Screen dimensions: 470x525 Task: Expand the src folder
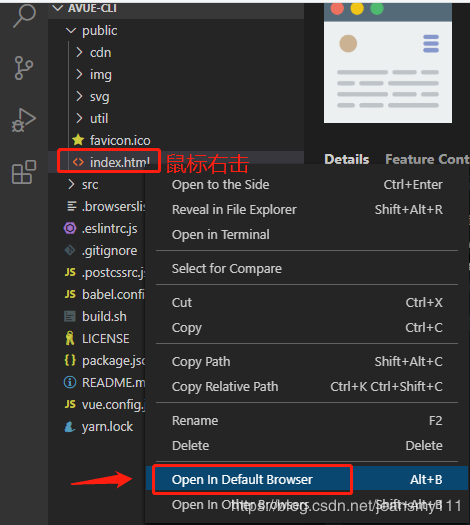tap(71, 184)
